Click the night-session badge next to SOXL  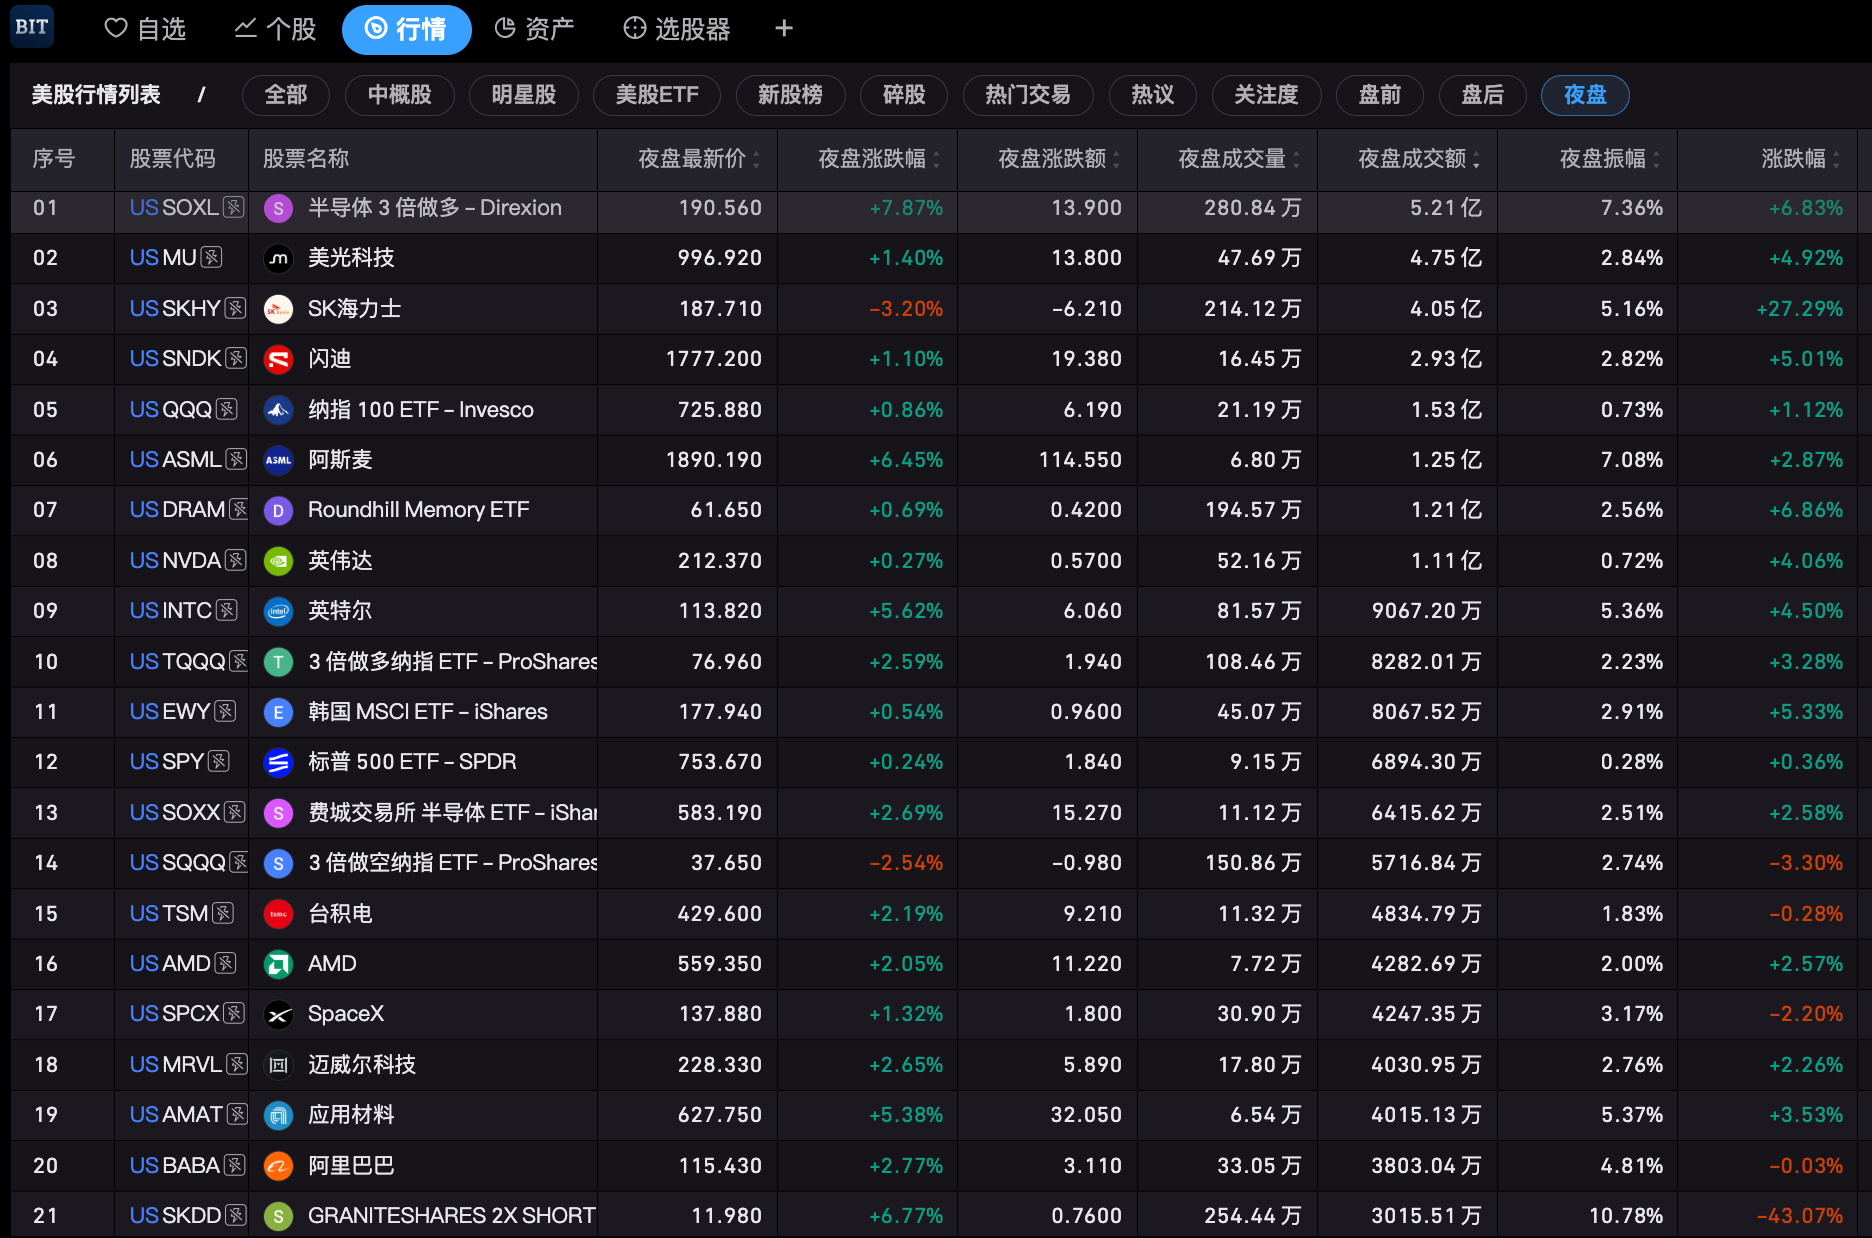point(234,207)
